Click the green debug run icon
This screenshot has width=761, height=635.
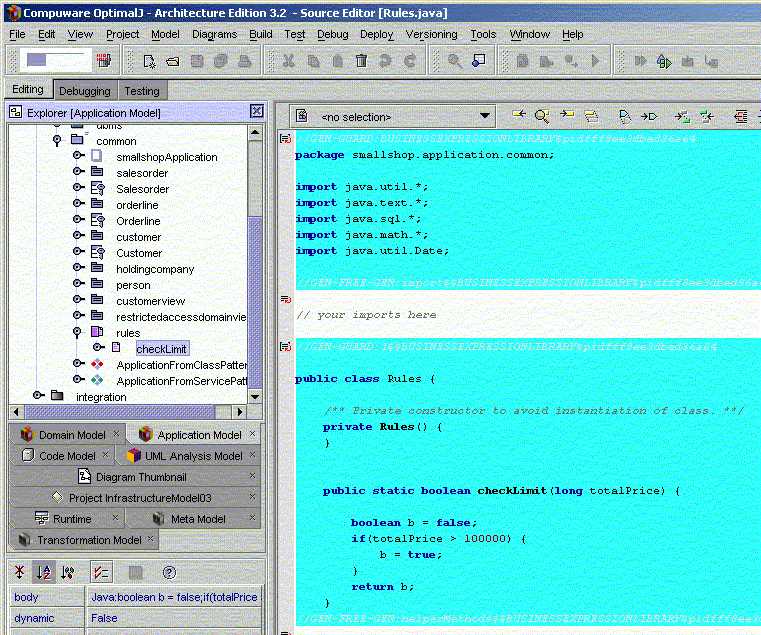click(x=664, y=62)
